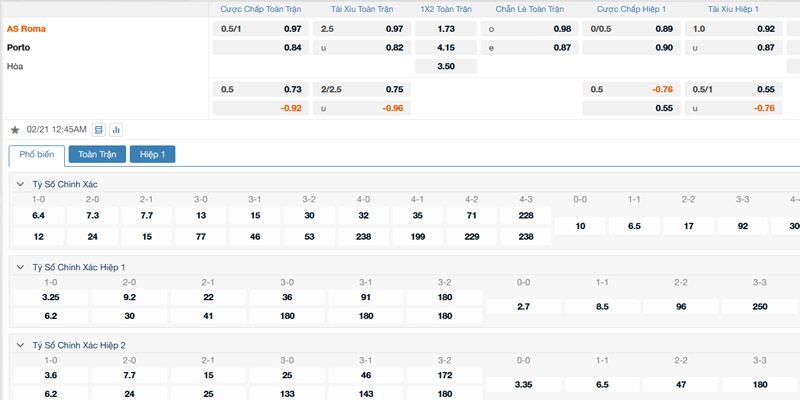The height and width of the screenshot is (400, 800).
Task: Choose odd total goals odds 0.98
Action: pos(530,29)
